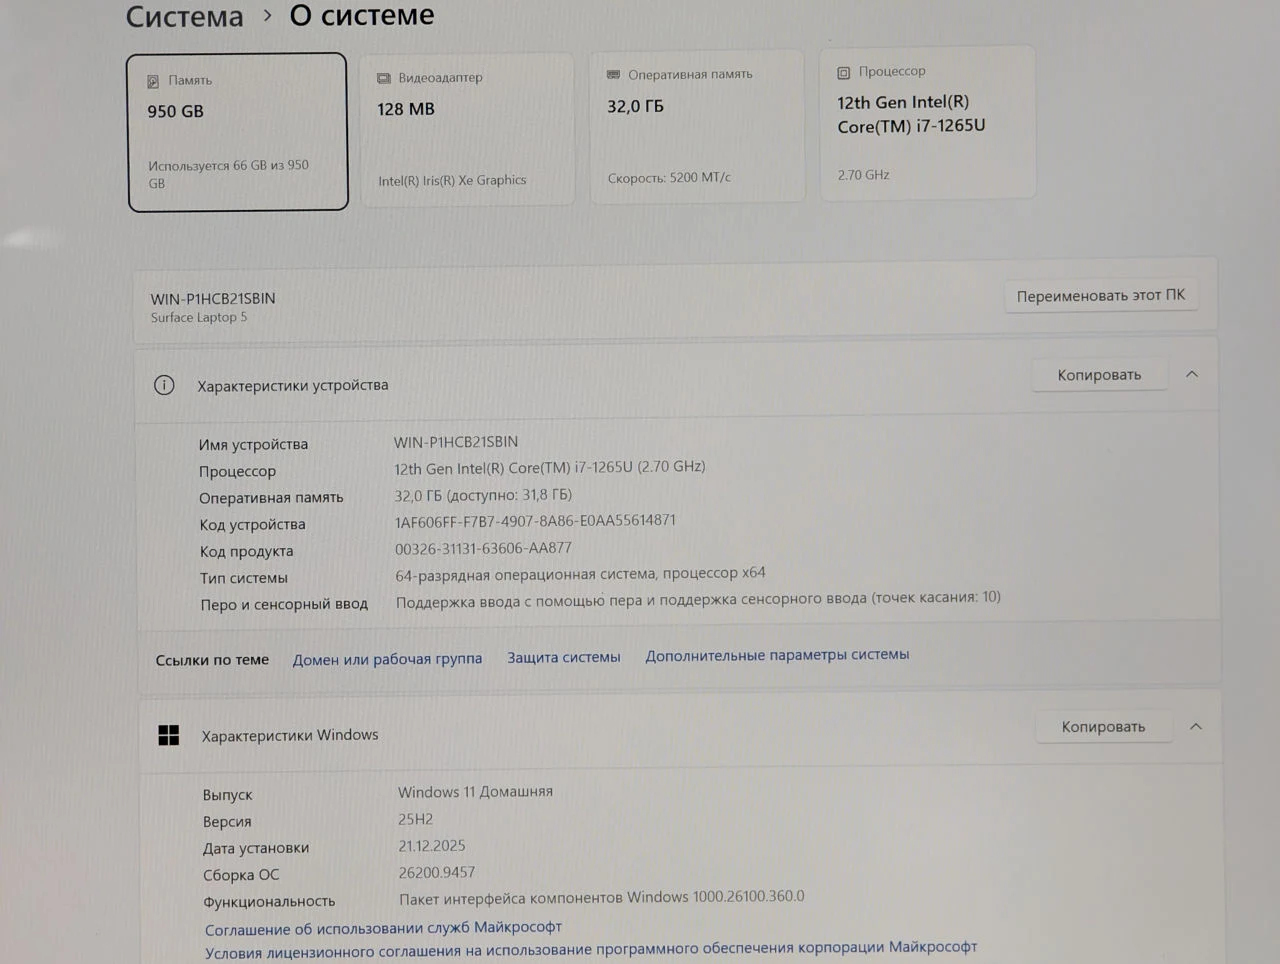Screen dimensions: 1280x964
Task: Open Дополнительные параметры системы link
Action: 777,655
